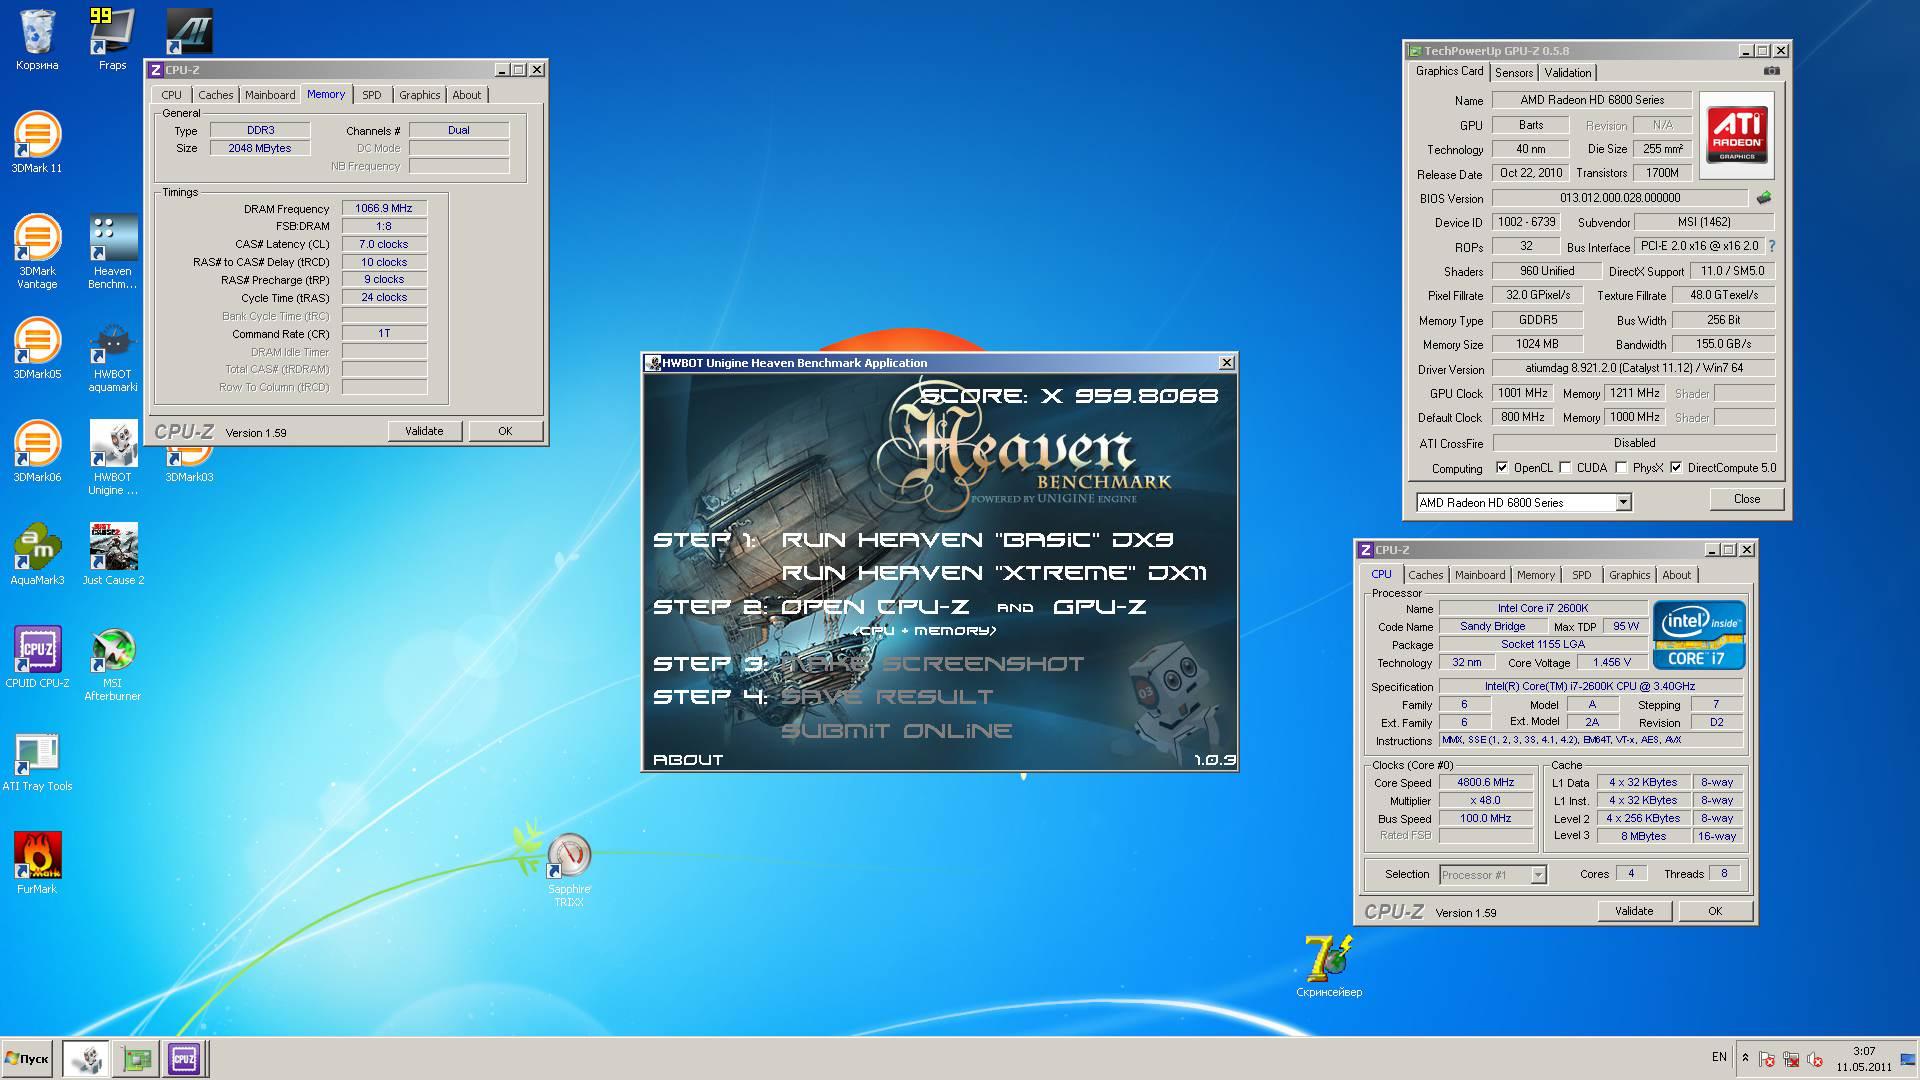Click Validate in the CPU-Z CPU window

[1634, 911]
